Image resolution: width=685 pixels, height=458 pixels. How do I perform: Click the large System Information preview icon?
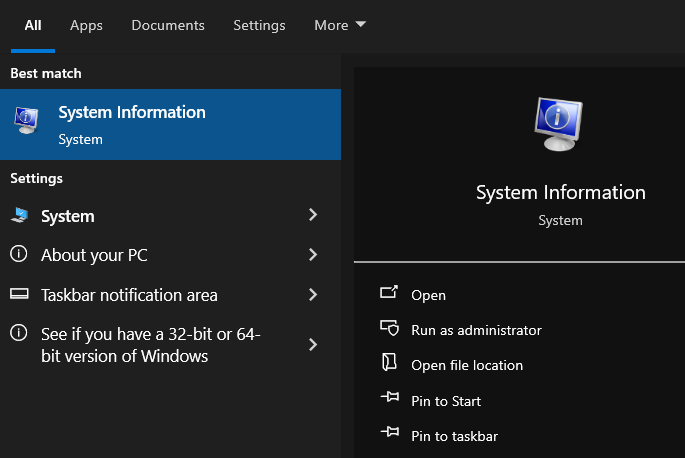pos(560,125)
